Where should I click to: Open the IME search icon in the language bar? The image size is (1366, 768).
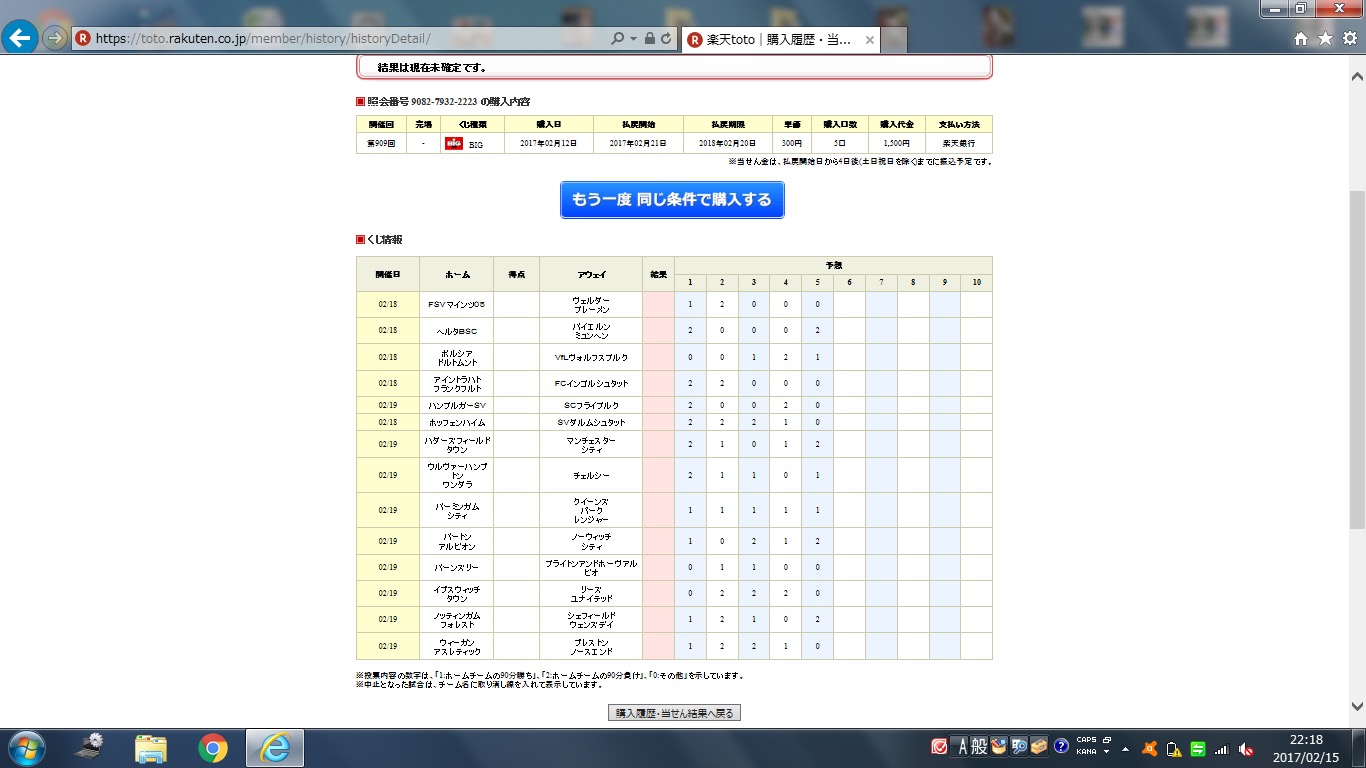pos(1019,747)
